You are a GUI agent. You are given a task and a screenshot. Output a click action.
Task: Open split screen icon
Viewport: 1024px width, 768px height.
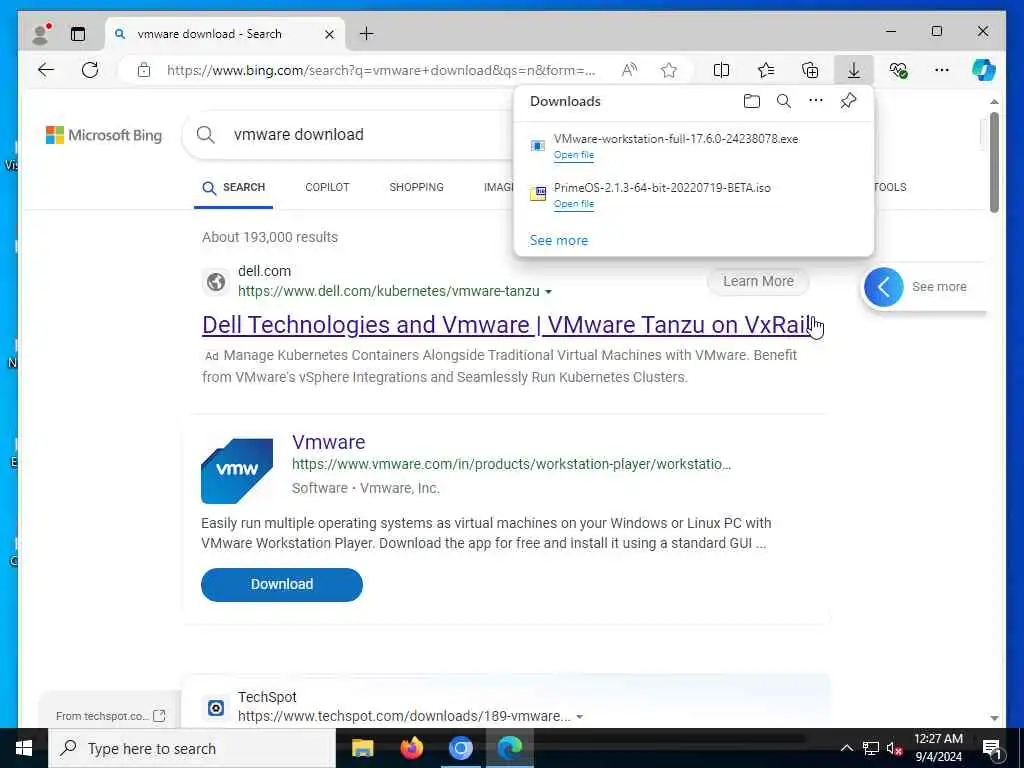pos(722,70)
